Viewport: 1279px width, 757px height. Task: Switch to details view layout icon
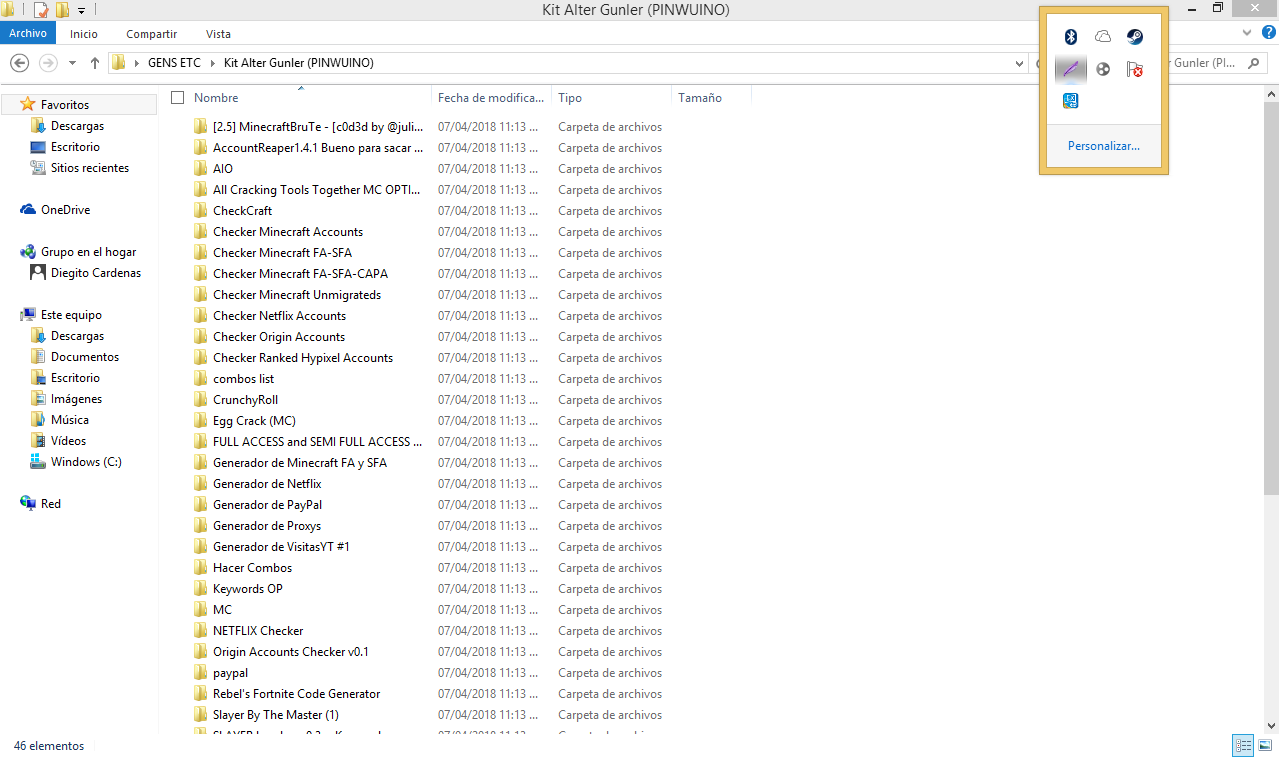click(x=1244, y=745)
